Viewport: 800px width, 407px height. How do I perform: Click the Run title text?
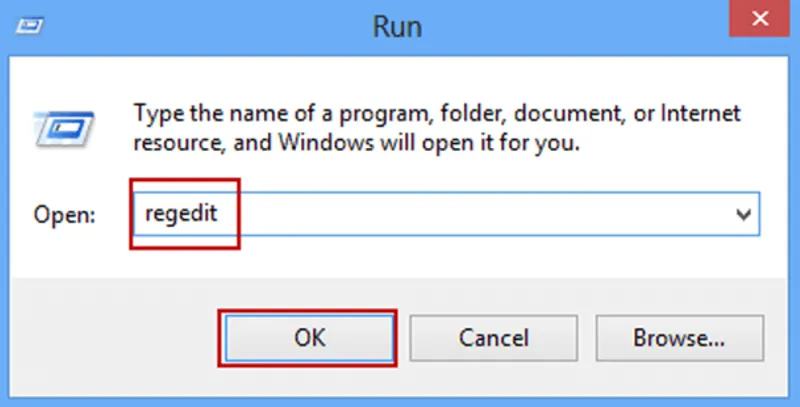click(x=397, y=26)
